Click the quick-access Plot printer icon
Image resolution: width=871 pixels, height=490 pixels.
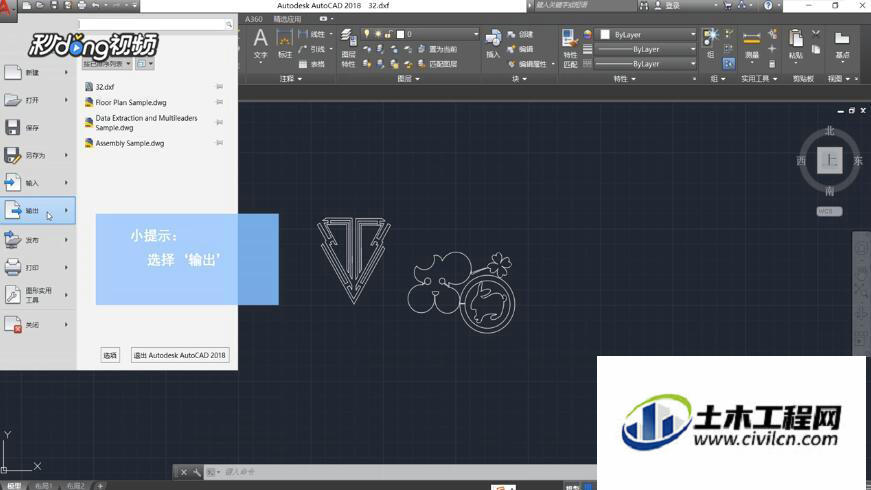82,6
